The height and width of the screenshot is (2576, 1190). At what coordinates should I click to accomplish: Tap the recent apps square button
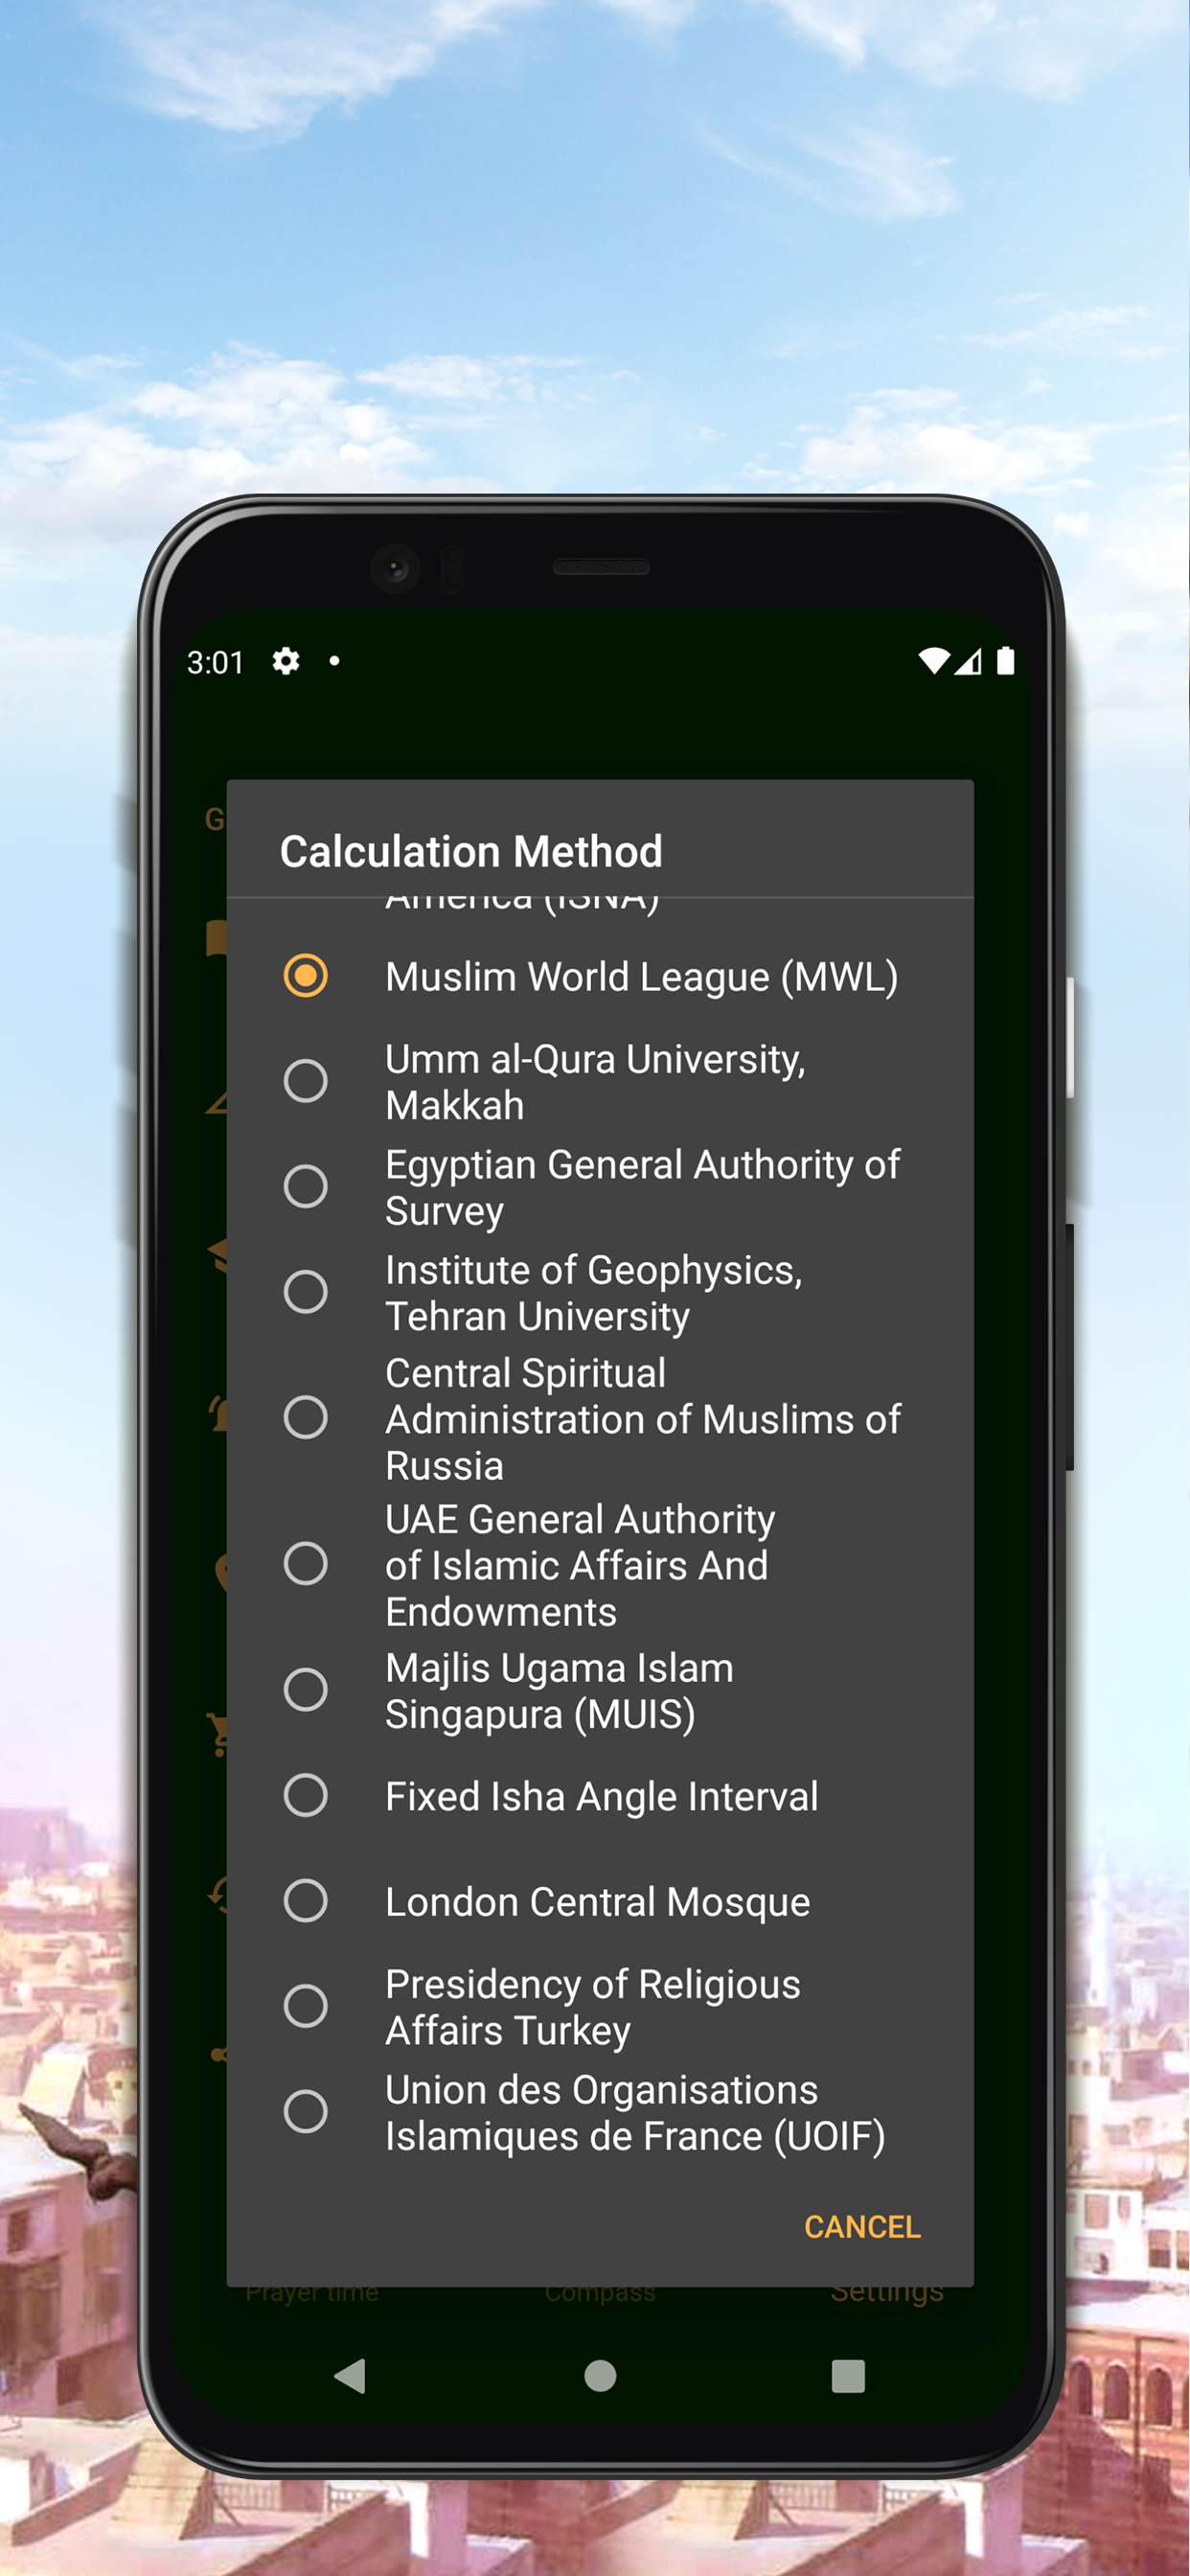848,2375
